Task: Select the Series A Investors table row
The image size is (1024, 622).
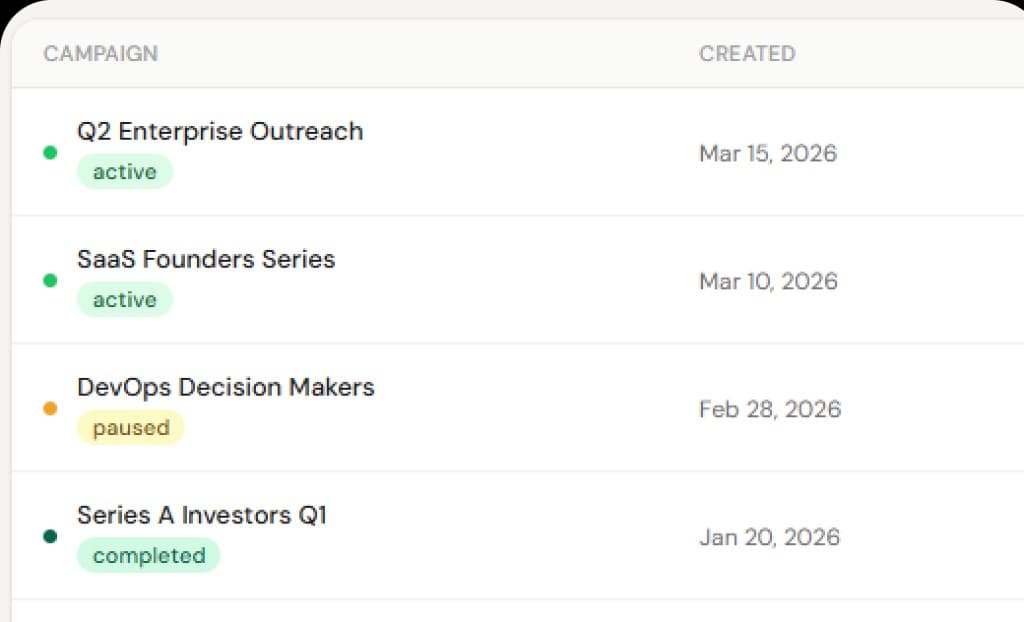Action: click(518, 536)
